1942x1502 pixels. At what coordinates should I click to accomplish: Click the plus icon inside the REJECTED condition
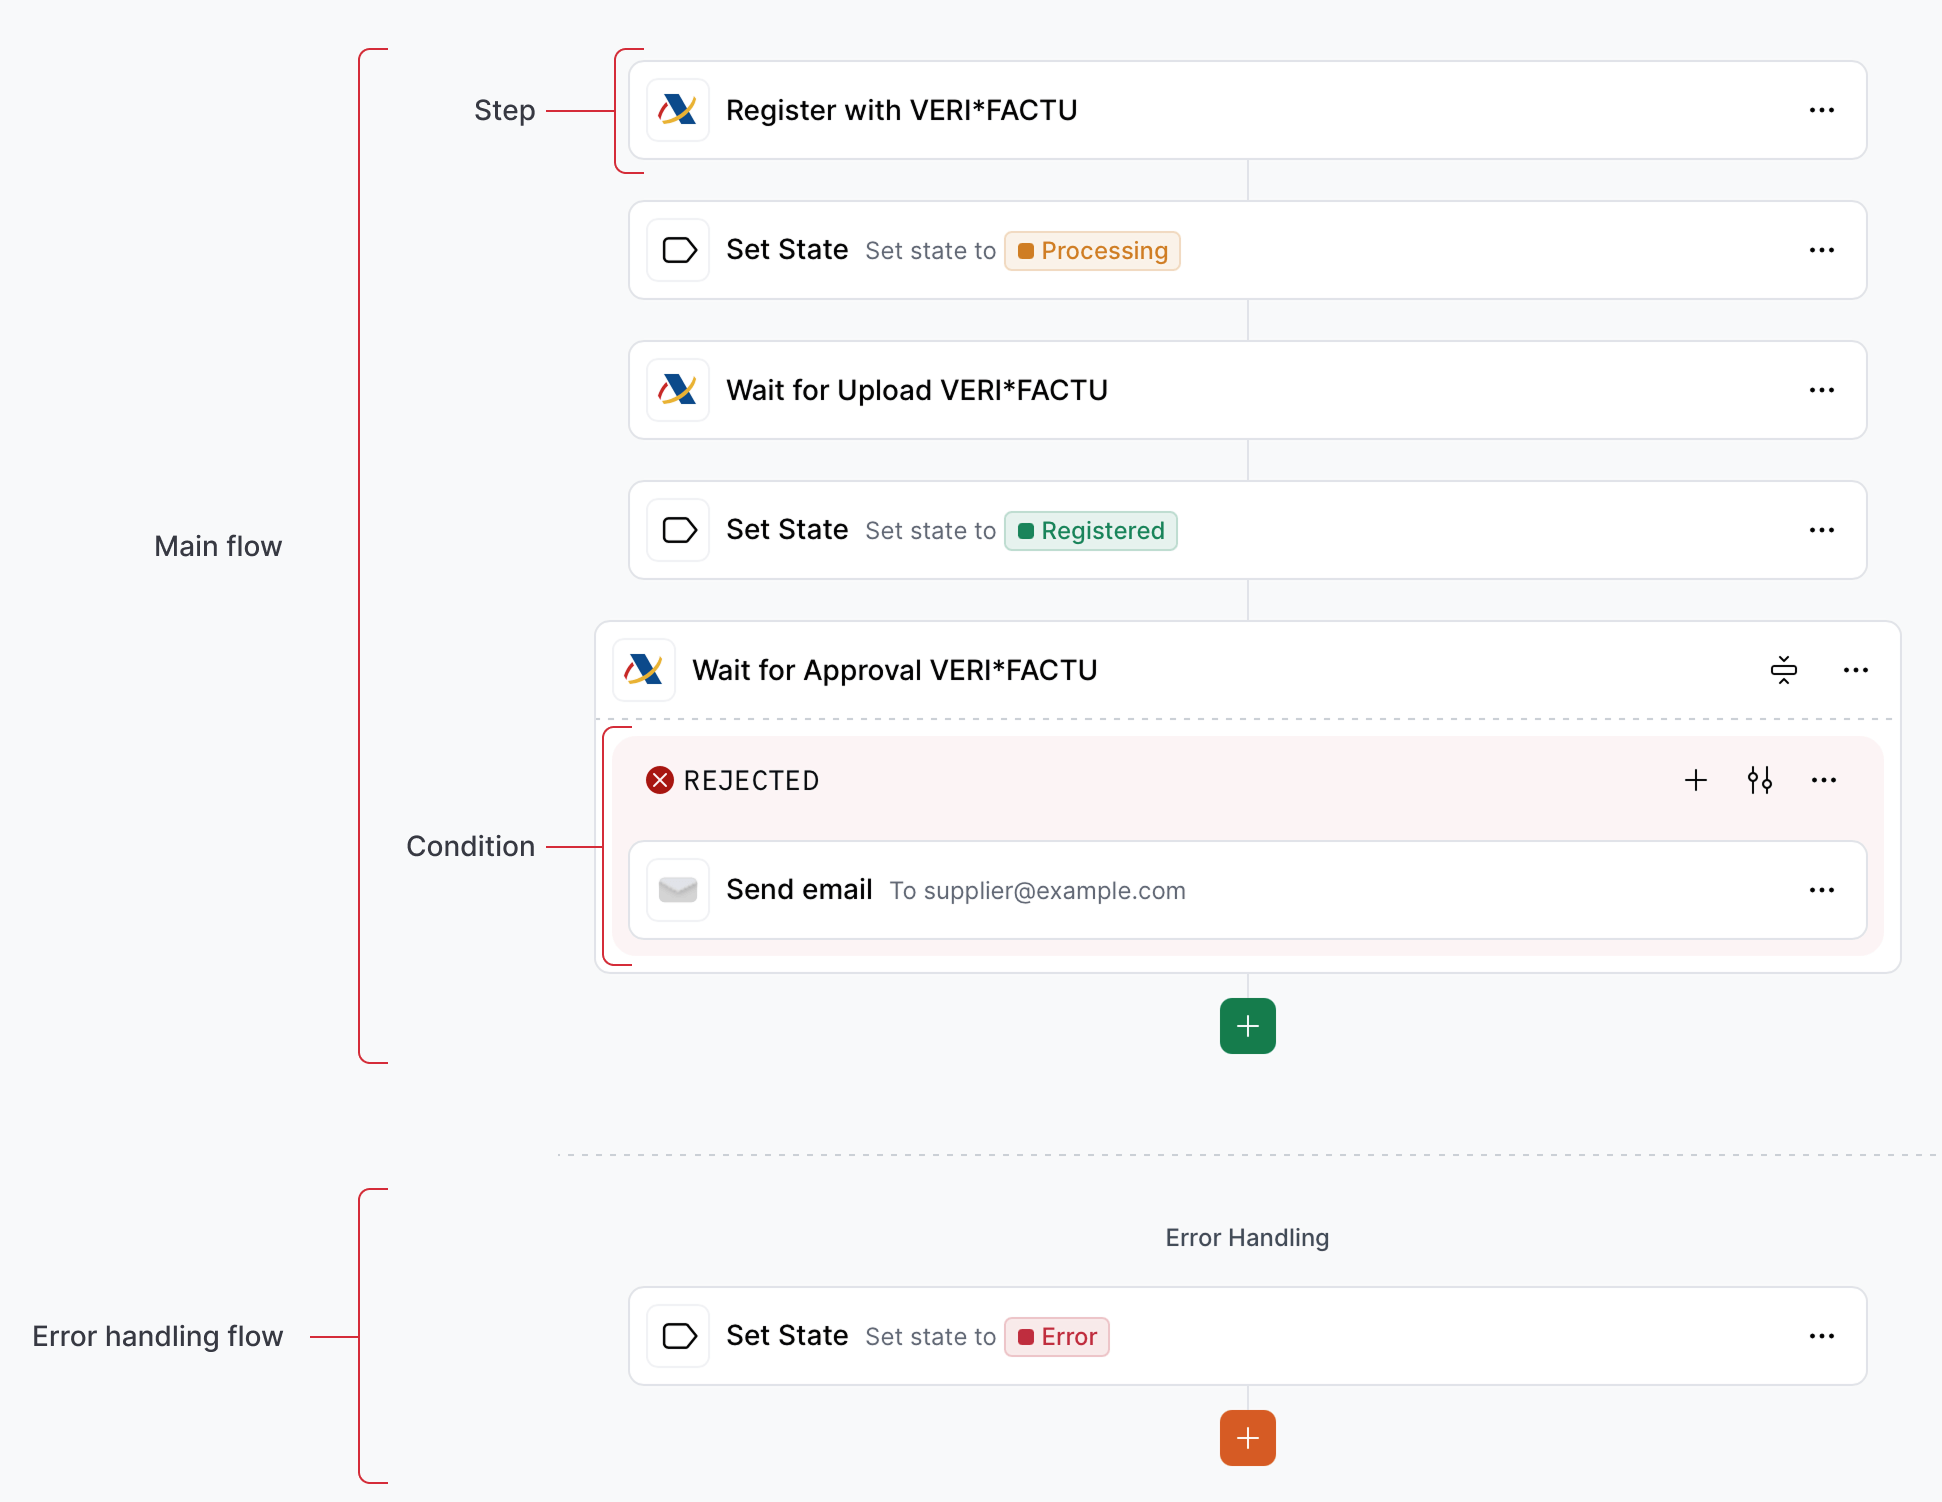(1695, 780)
